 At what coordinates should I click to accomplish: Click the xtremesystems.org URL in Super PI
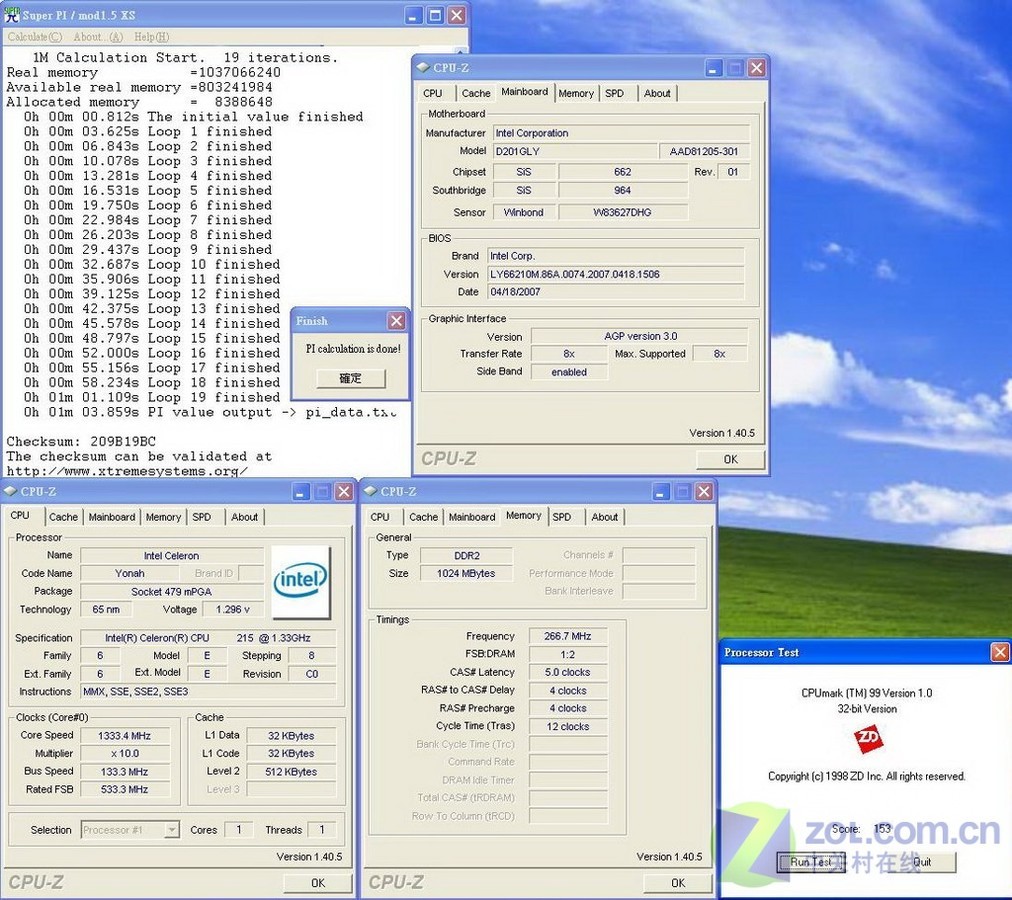127,471
